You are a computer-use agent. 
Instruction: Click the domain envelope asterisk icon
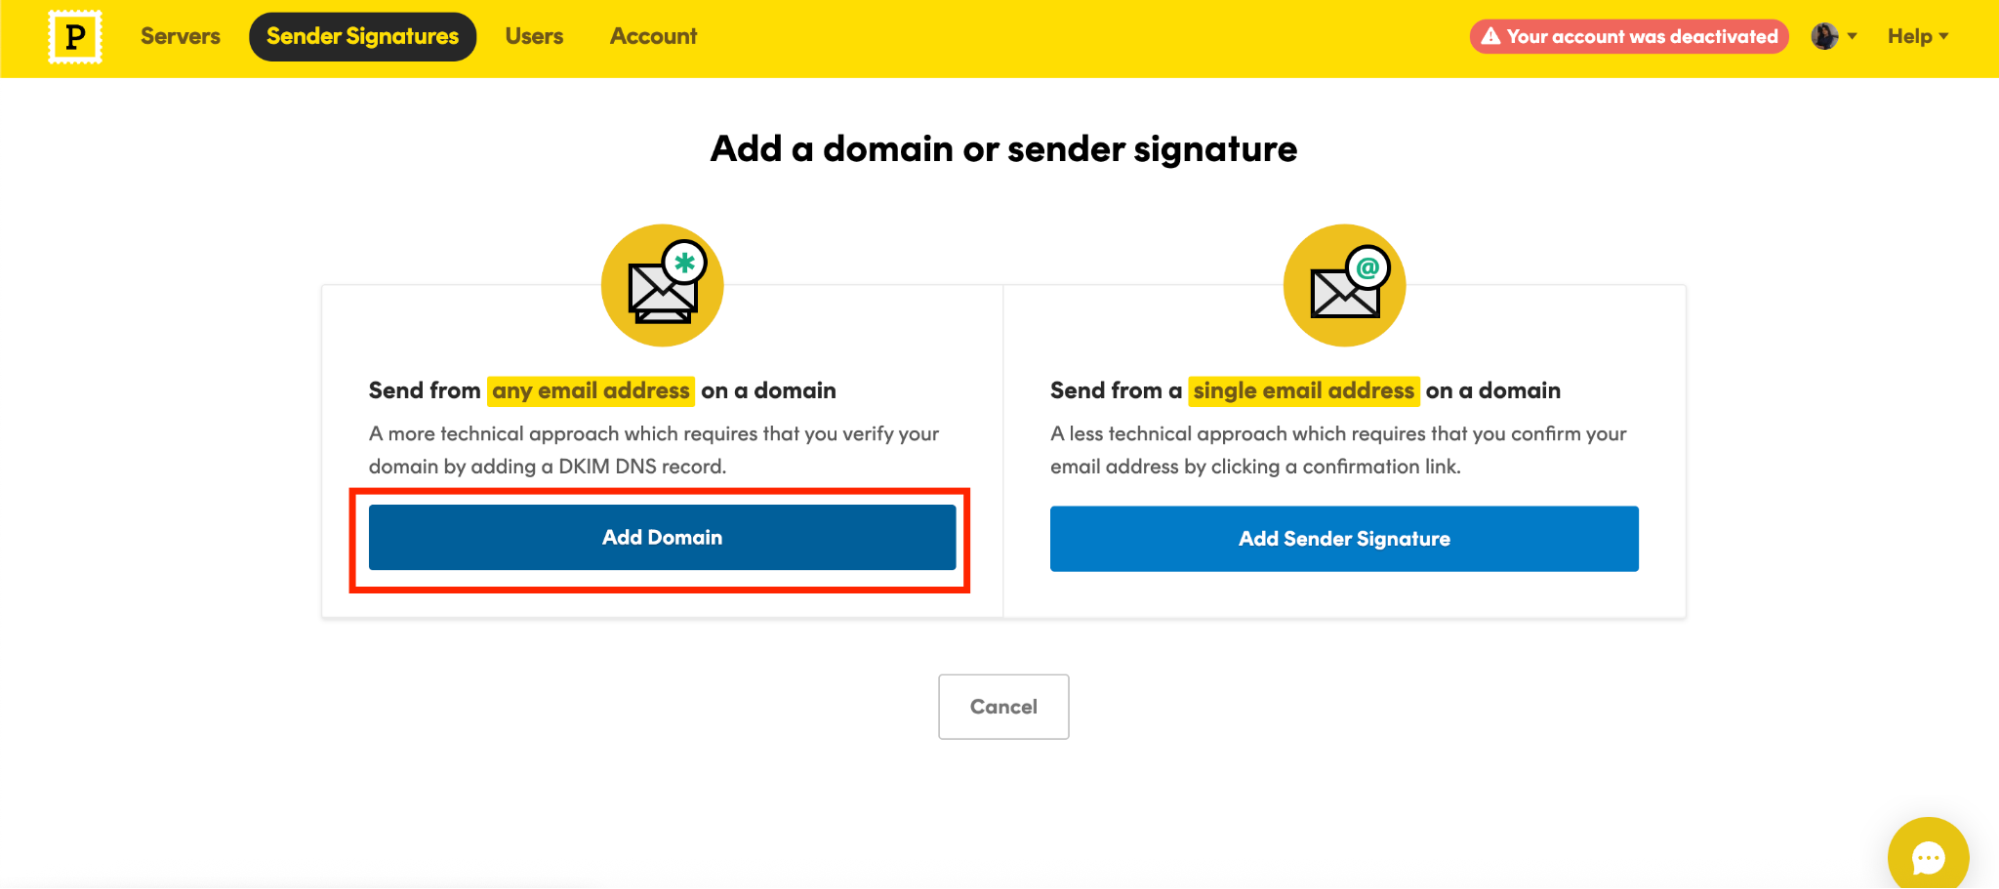662,286
